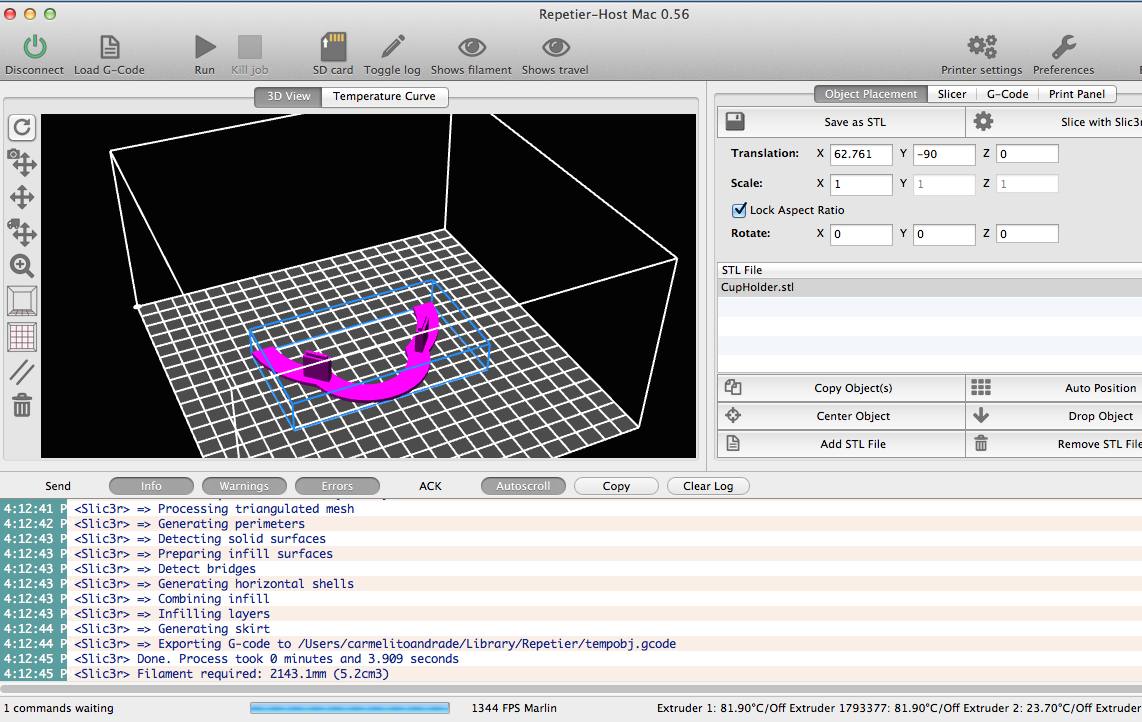Screen dimensions: 1142x722
Task: Click "1 commands waiting" in status bar
Action: click(x=59, y=708)
